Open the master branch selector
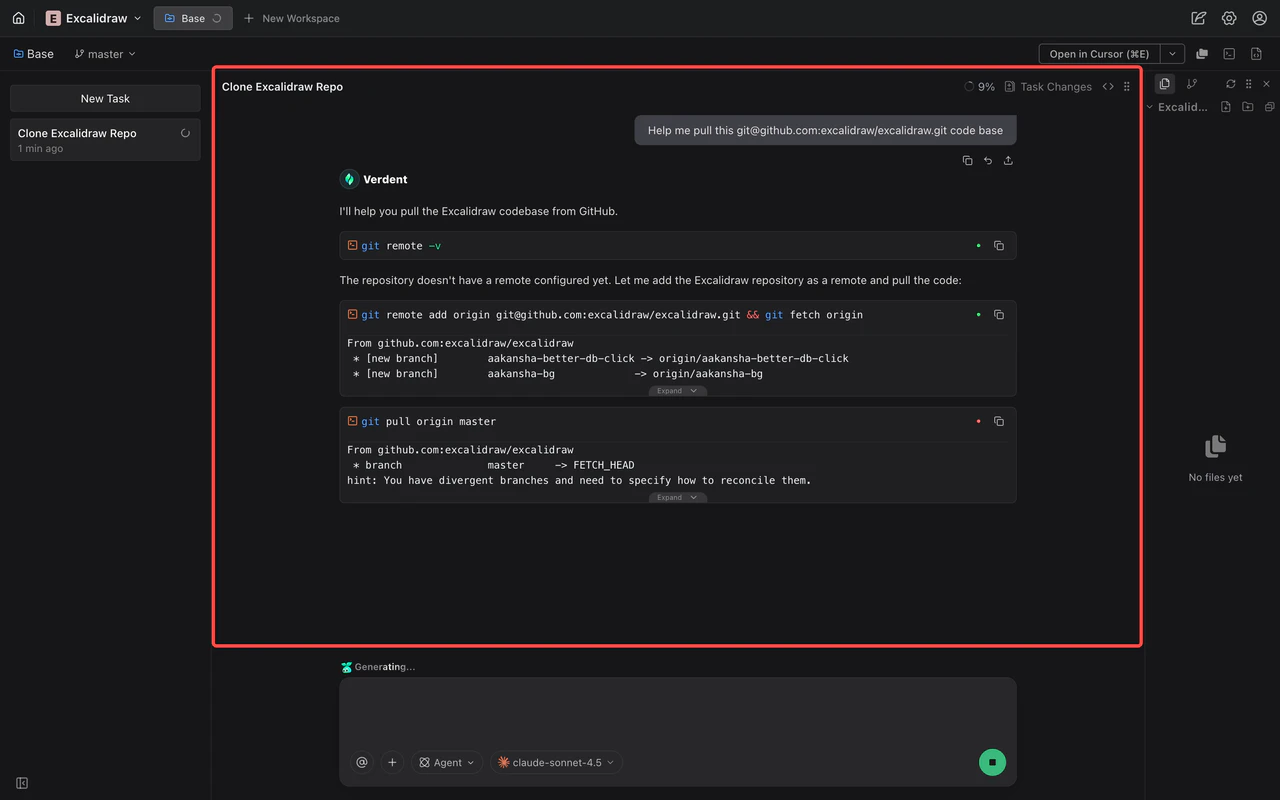The height and width of the screenshot is (800, 1280). click(105, 54)
